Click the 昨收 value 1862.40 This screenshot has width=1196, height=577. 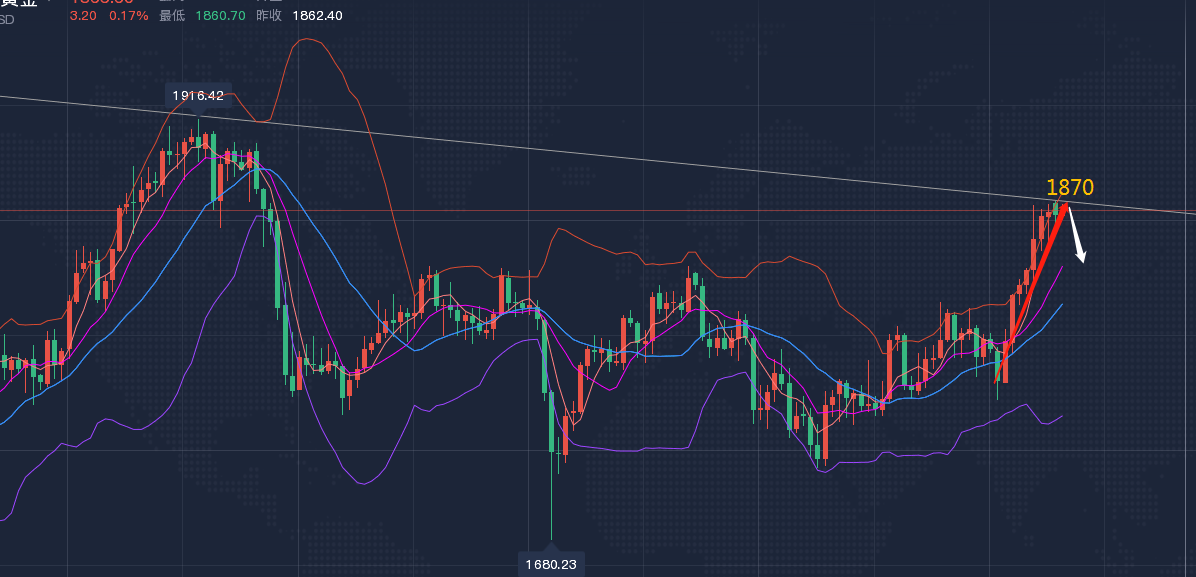[317, 15]
